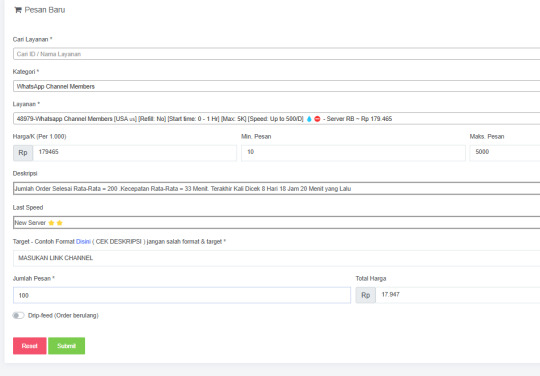Click the MASUKAN LINK CHANNEL target field
The image size is (540, 376).
tap(277, 258)
